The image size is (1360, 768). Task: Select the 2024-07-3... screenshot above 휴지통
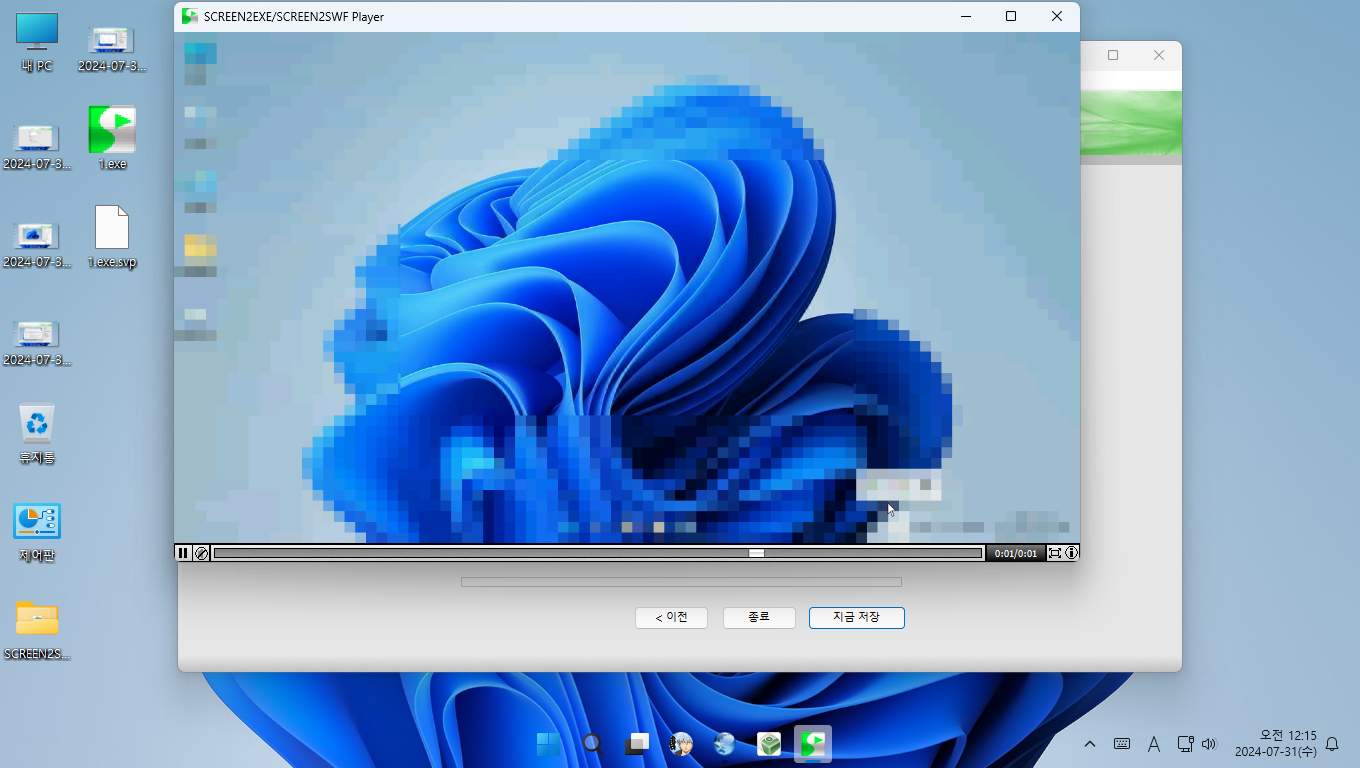(37, 342)
